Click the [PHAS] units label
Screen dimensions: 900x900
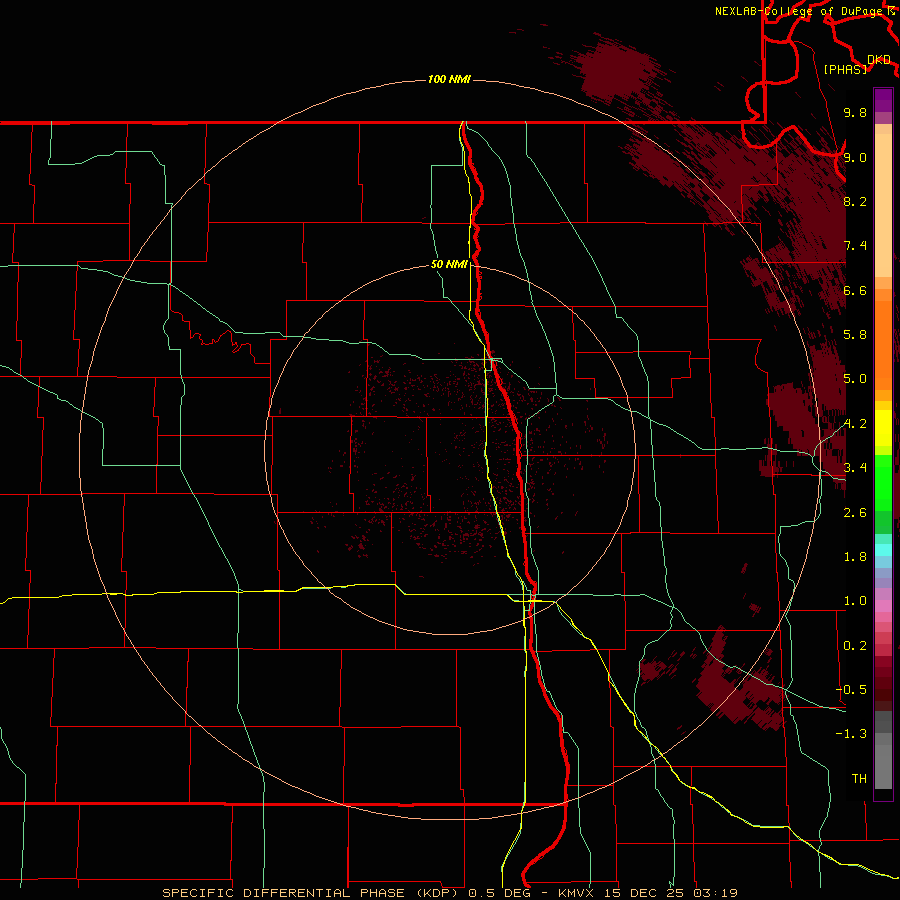pyautogui.click(x=845, y=69)
